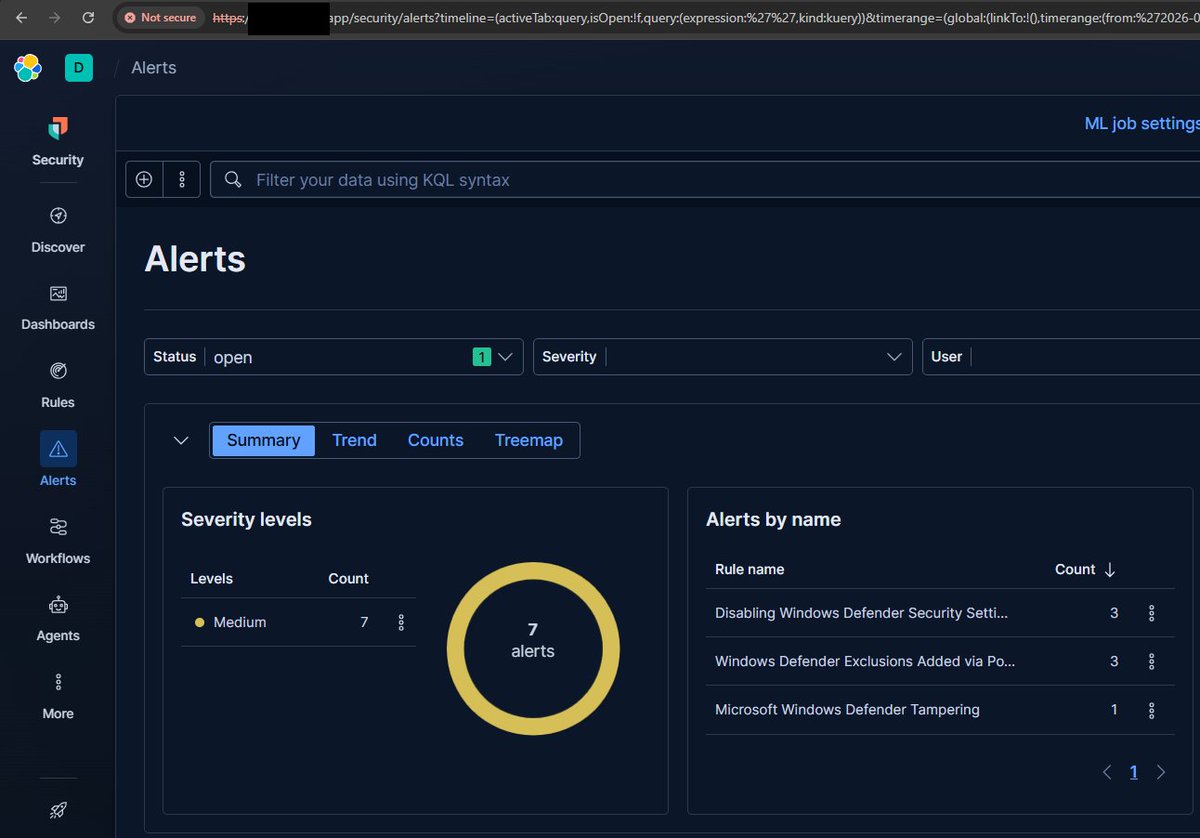Open actions for Windows Defender Exclusions row

coord(1151,661)
